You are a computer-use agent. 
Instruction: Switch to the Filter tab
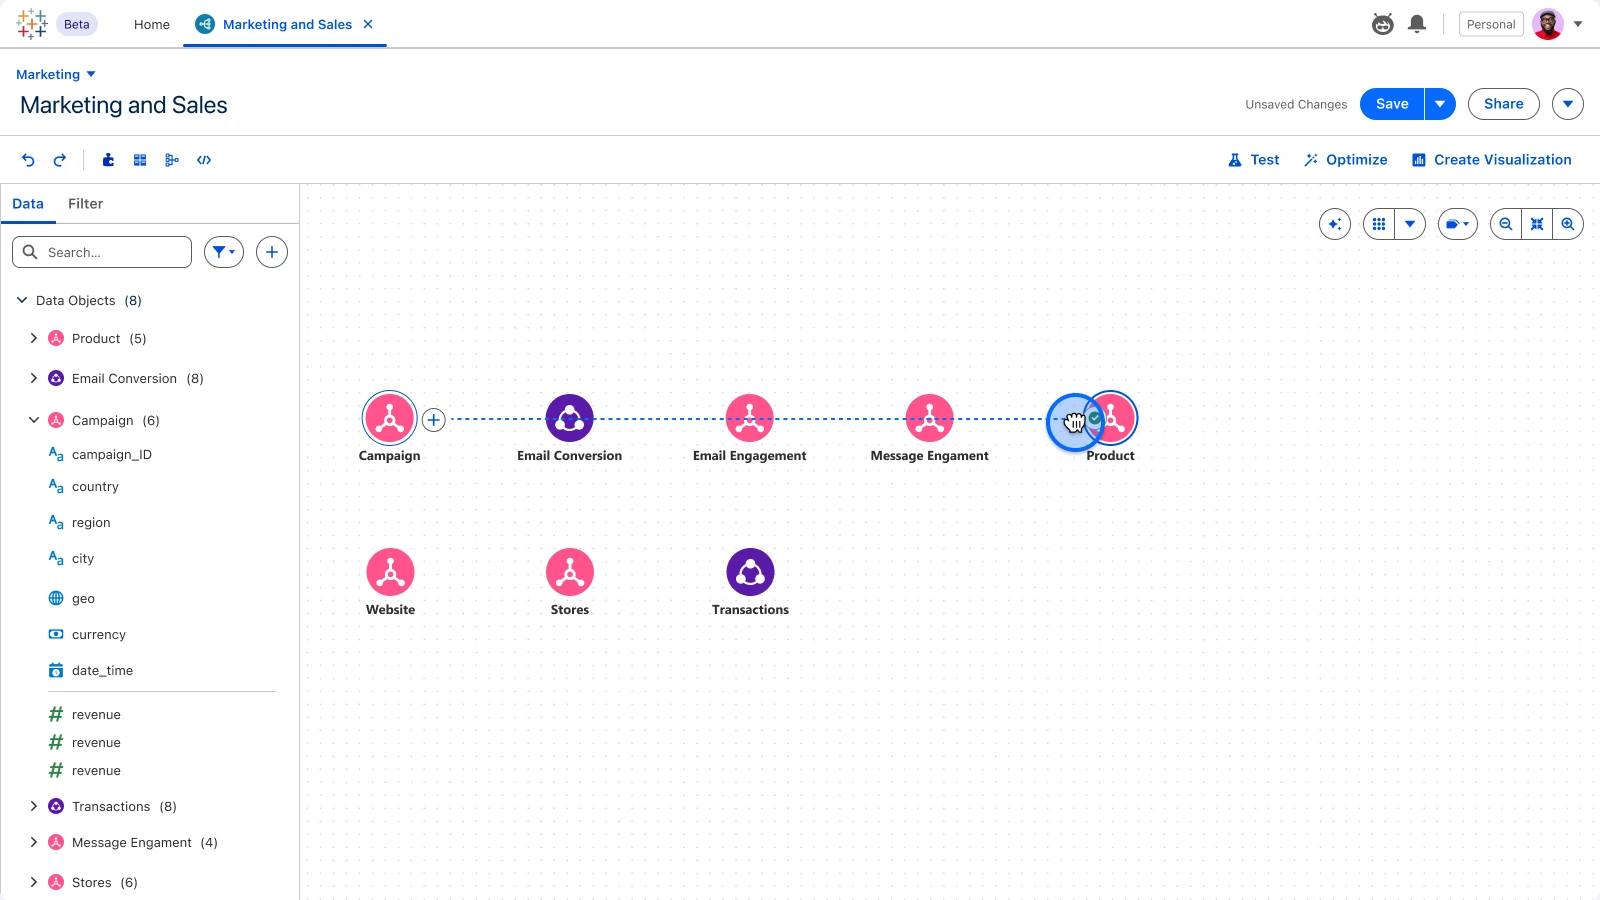coord(86,204)
